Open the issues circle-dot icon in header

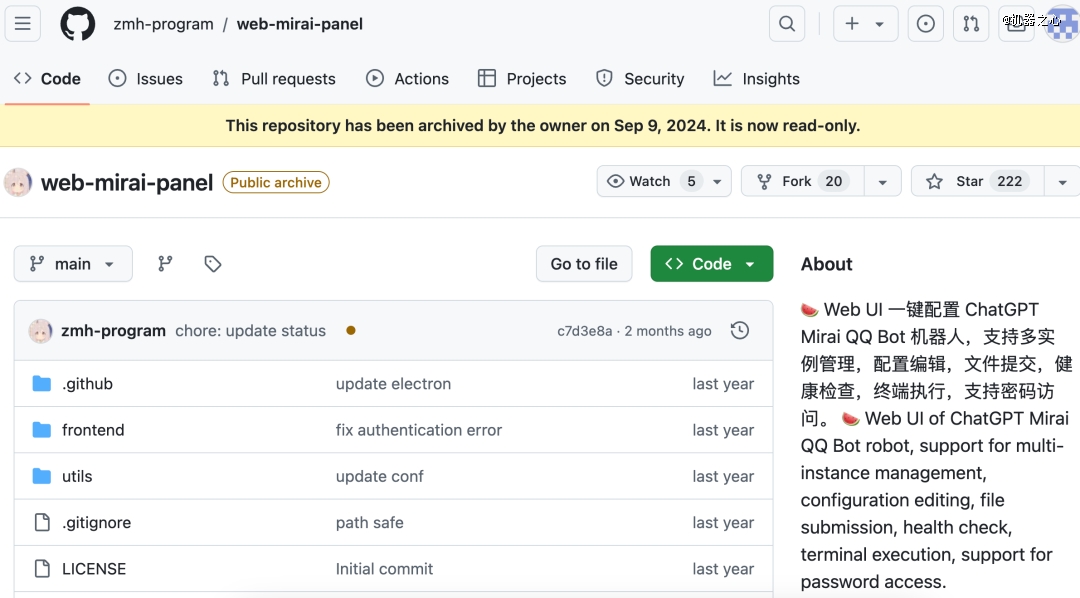[x=926, y=23]
